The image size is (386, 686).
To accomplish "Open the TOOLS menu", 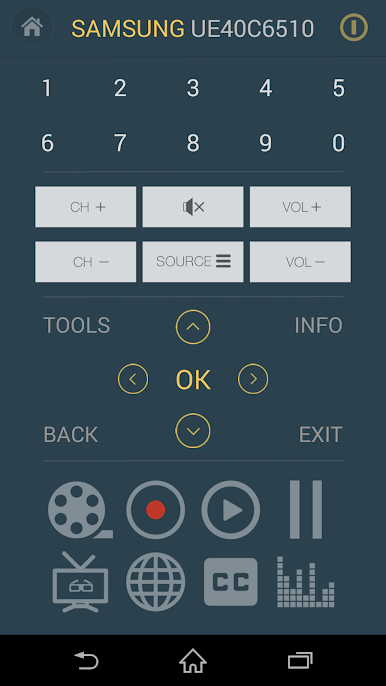I will tap(77, 325).
